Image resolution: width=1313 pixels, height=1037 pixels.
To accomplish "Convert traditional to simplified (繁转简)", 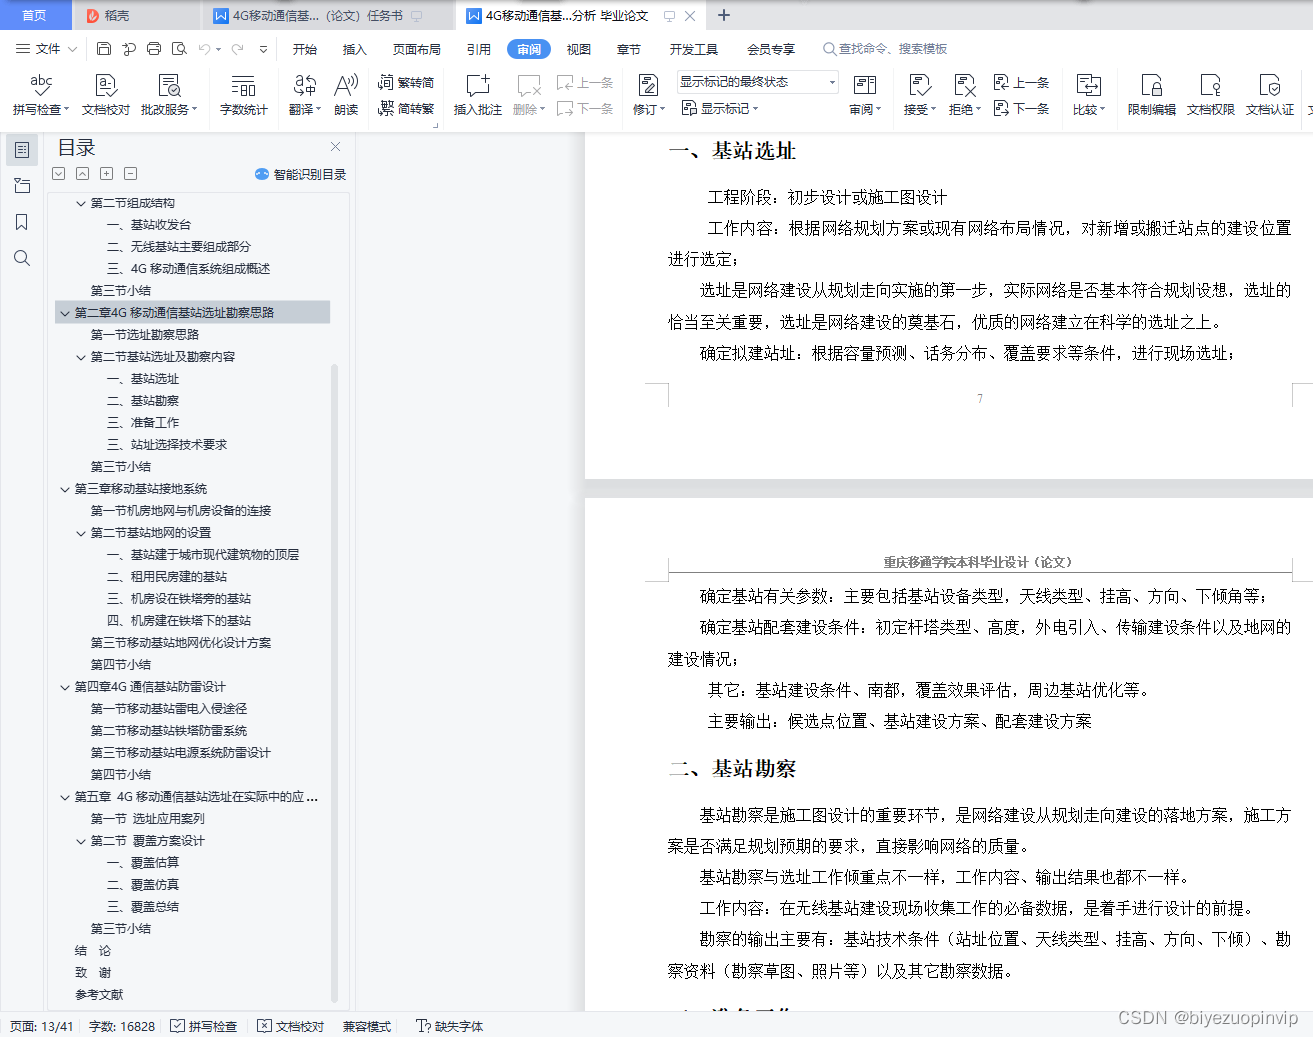I will 406,82.
